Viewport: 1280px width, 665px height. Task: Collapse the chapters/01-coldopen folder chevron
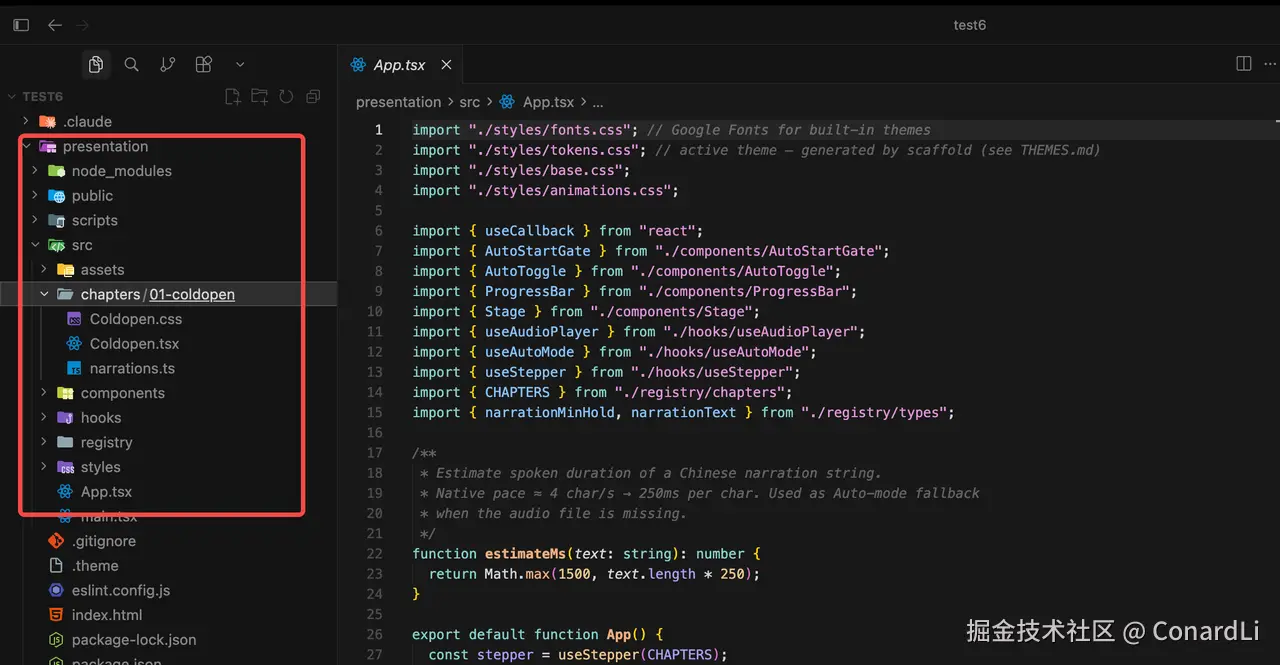pos(44,295)
